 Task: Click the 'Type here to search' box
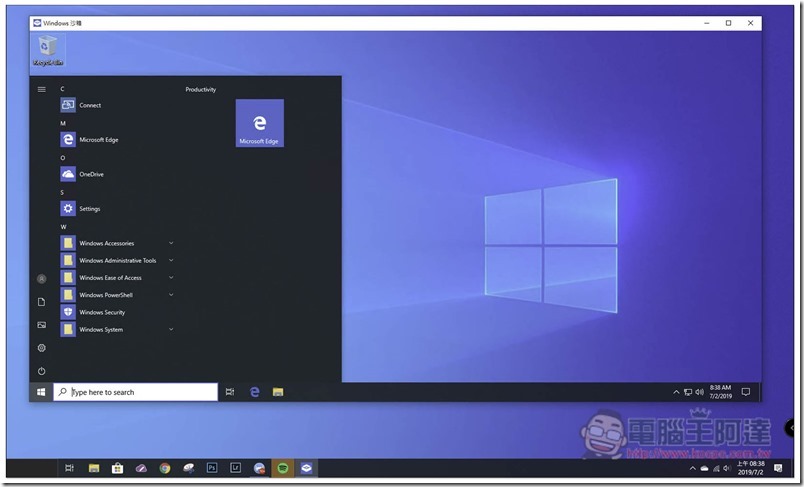click(x=135, y=392)
